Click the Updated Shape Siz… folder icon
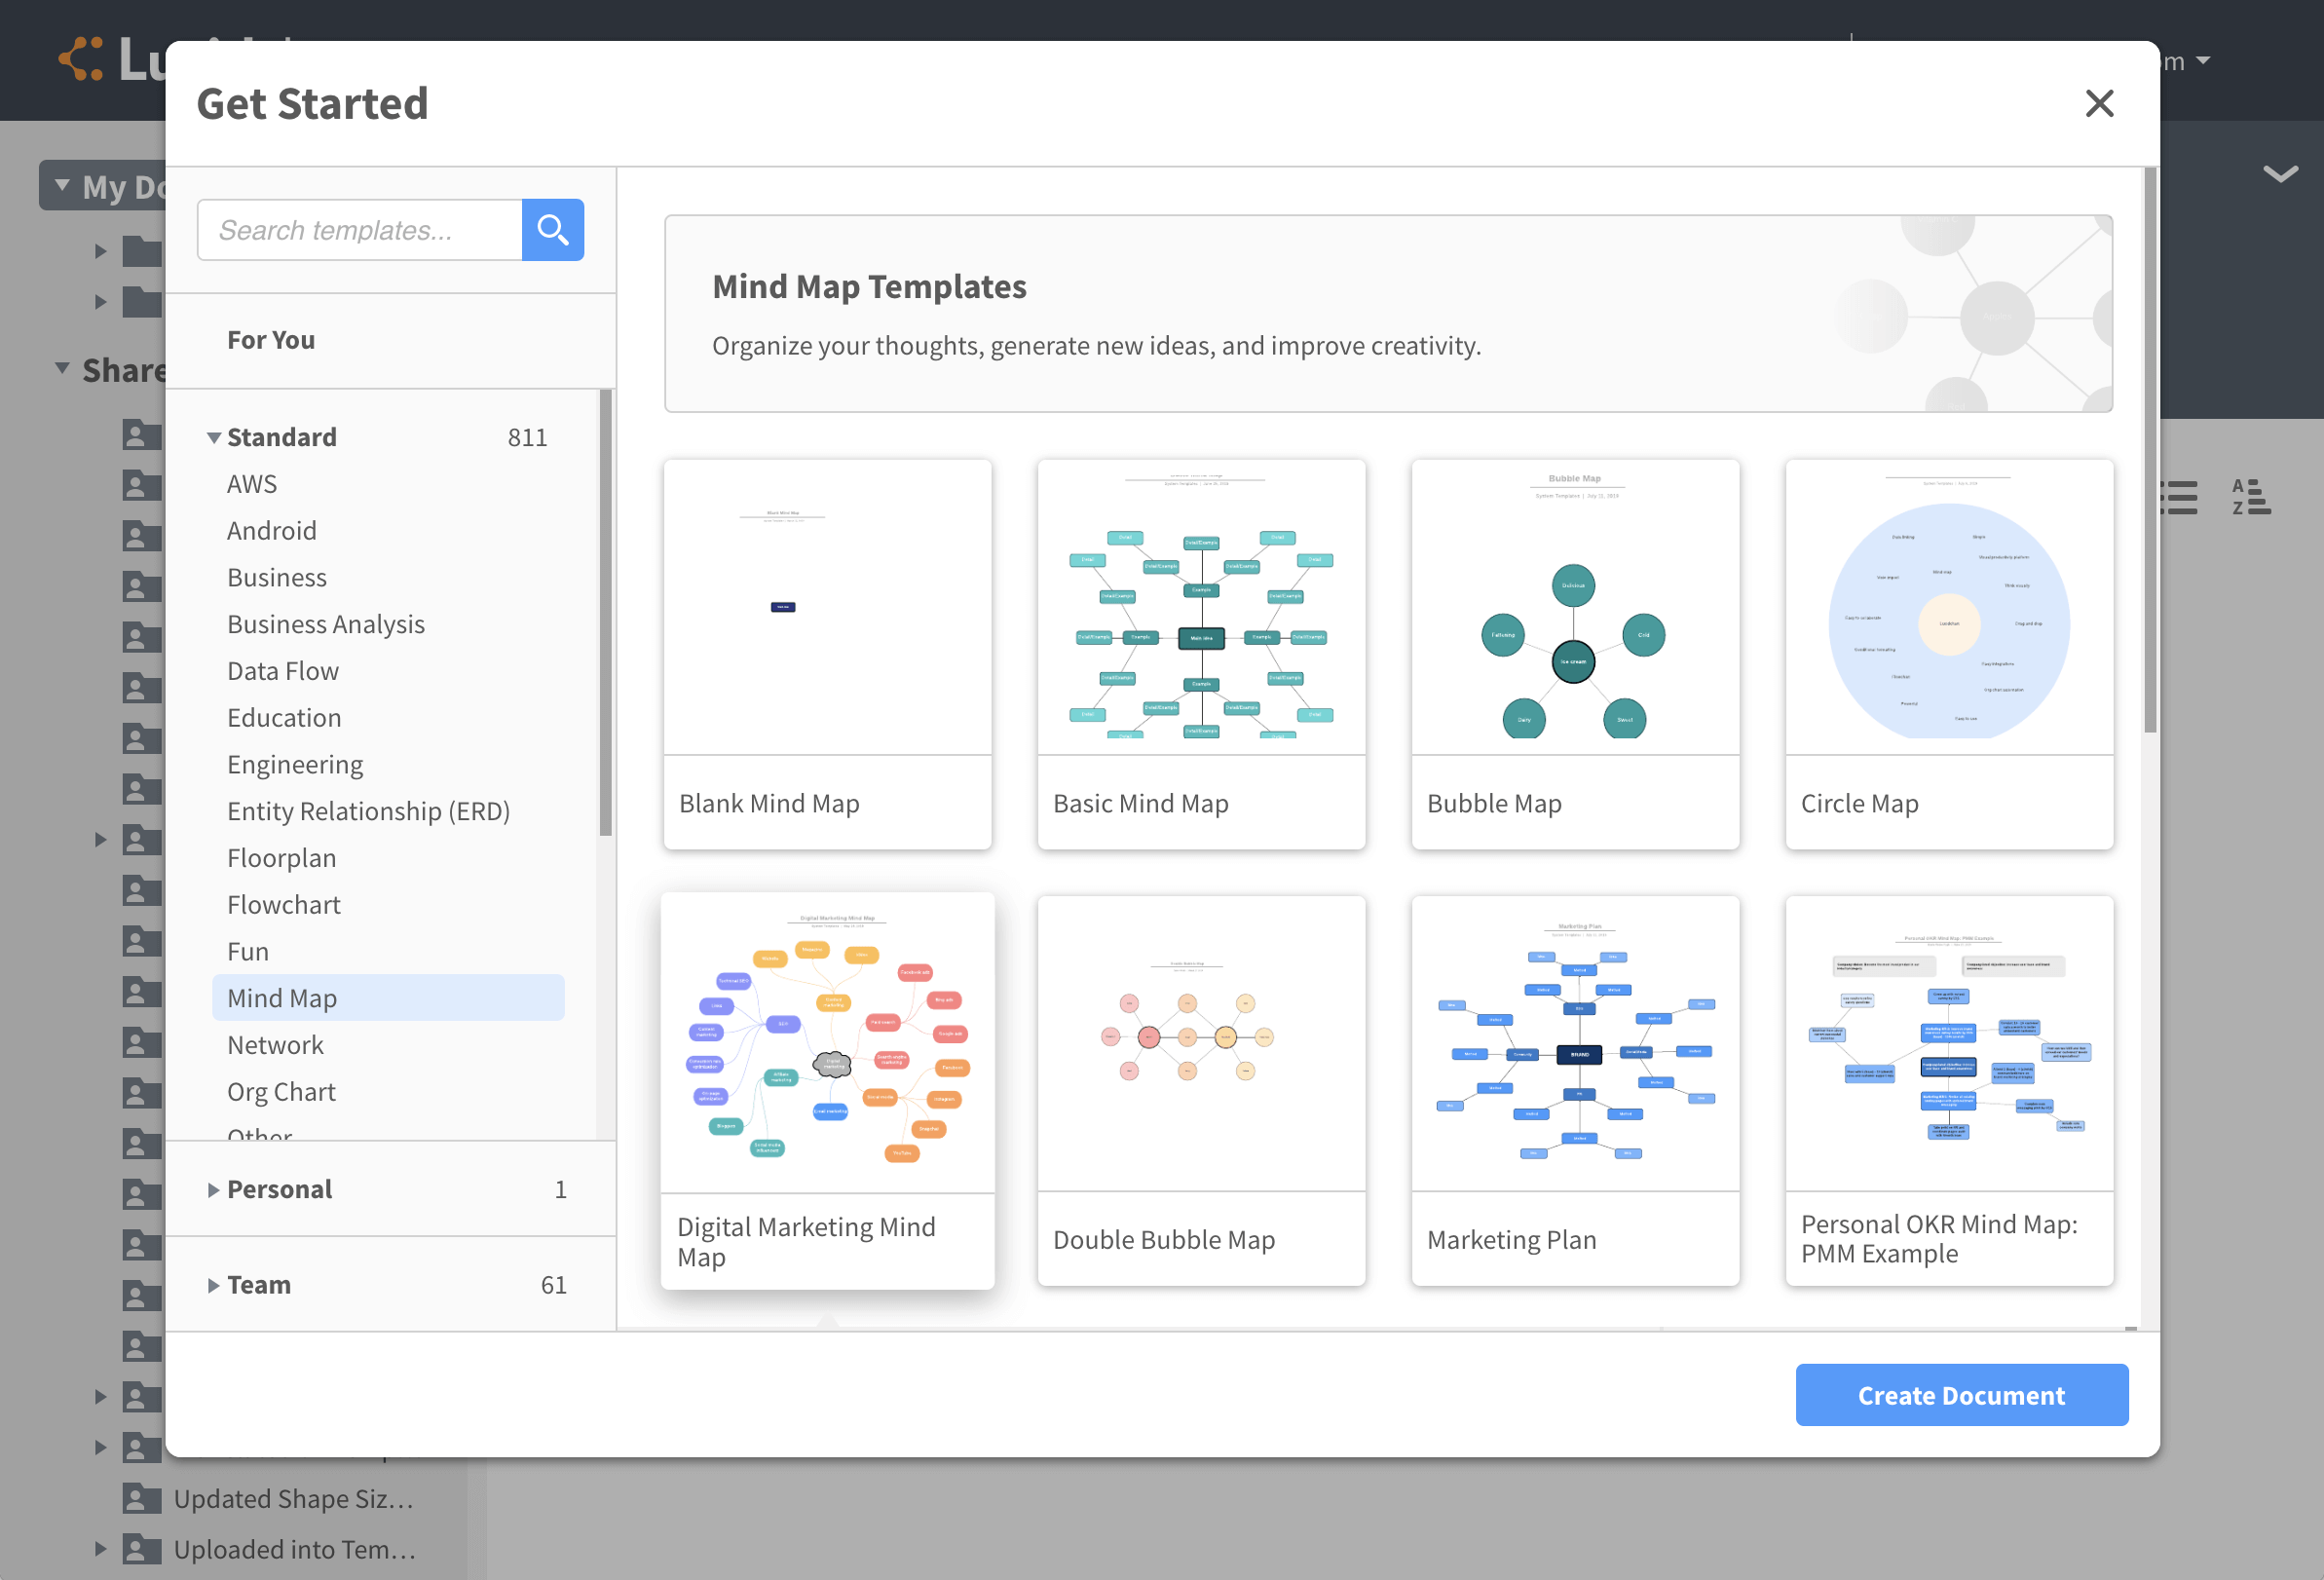The image size is (2324, 1580). [142, 1498]
